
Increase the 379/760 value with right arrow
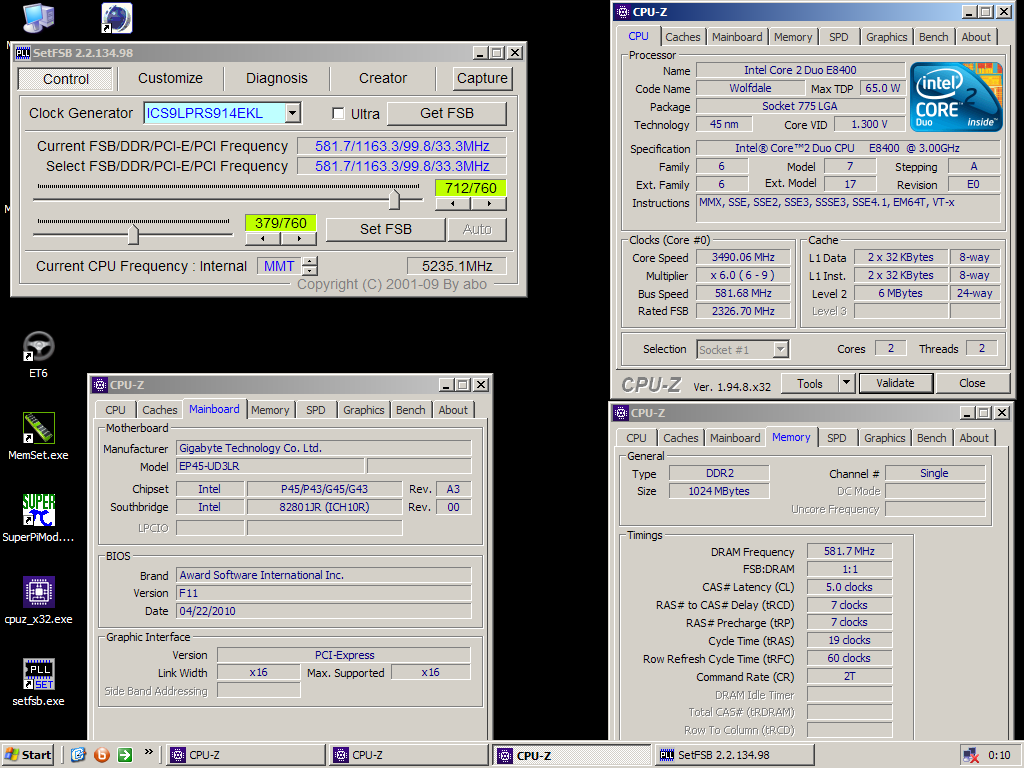tap(298, 239)
